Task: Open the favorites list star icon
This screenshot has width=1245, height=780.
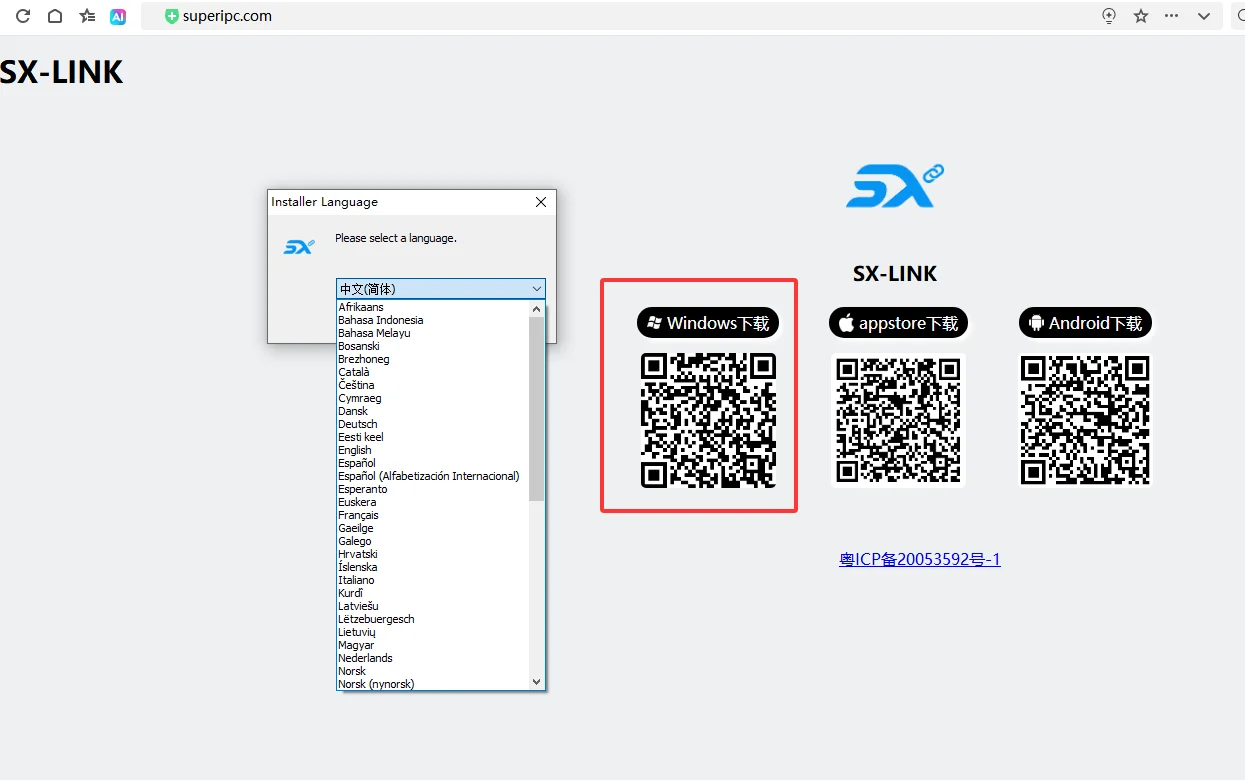Action: pyautogui.click(x=87, y=16)
